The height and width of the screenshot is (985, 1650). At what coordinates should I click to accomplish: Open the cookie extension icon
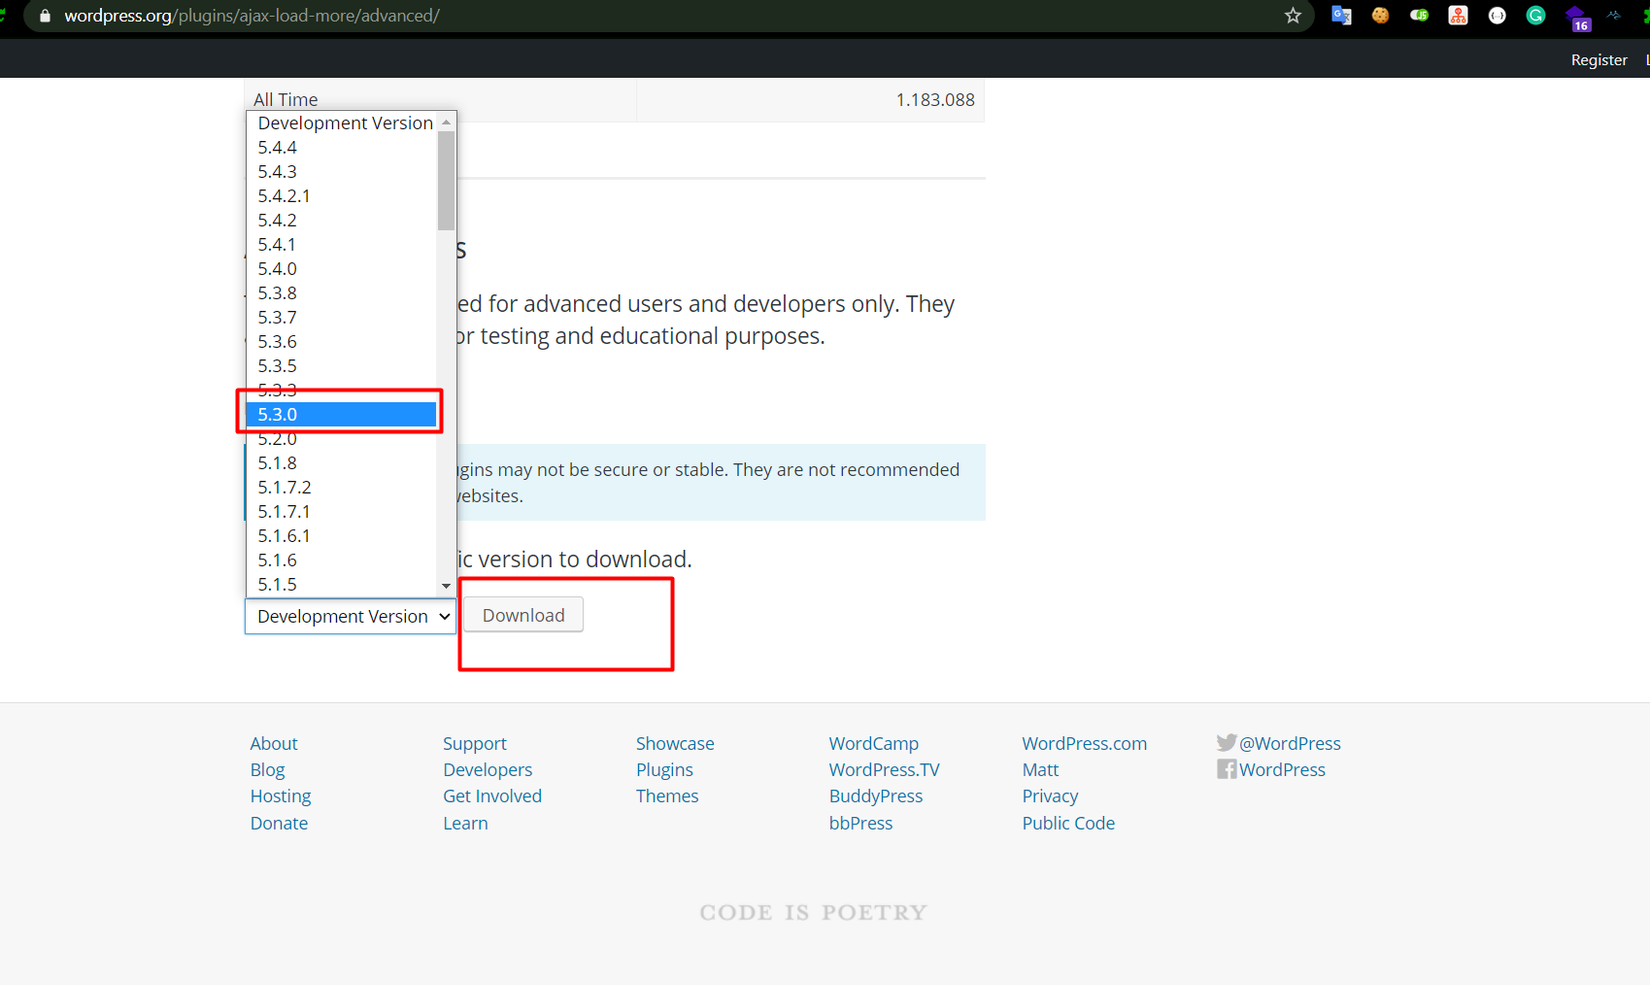[1380, 16]
